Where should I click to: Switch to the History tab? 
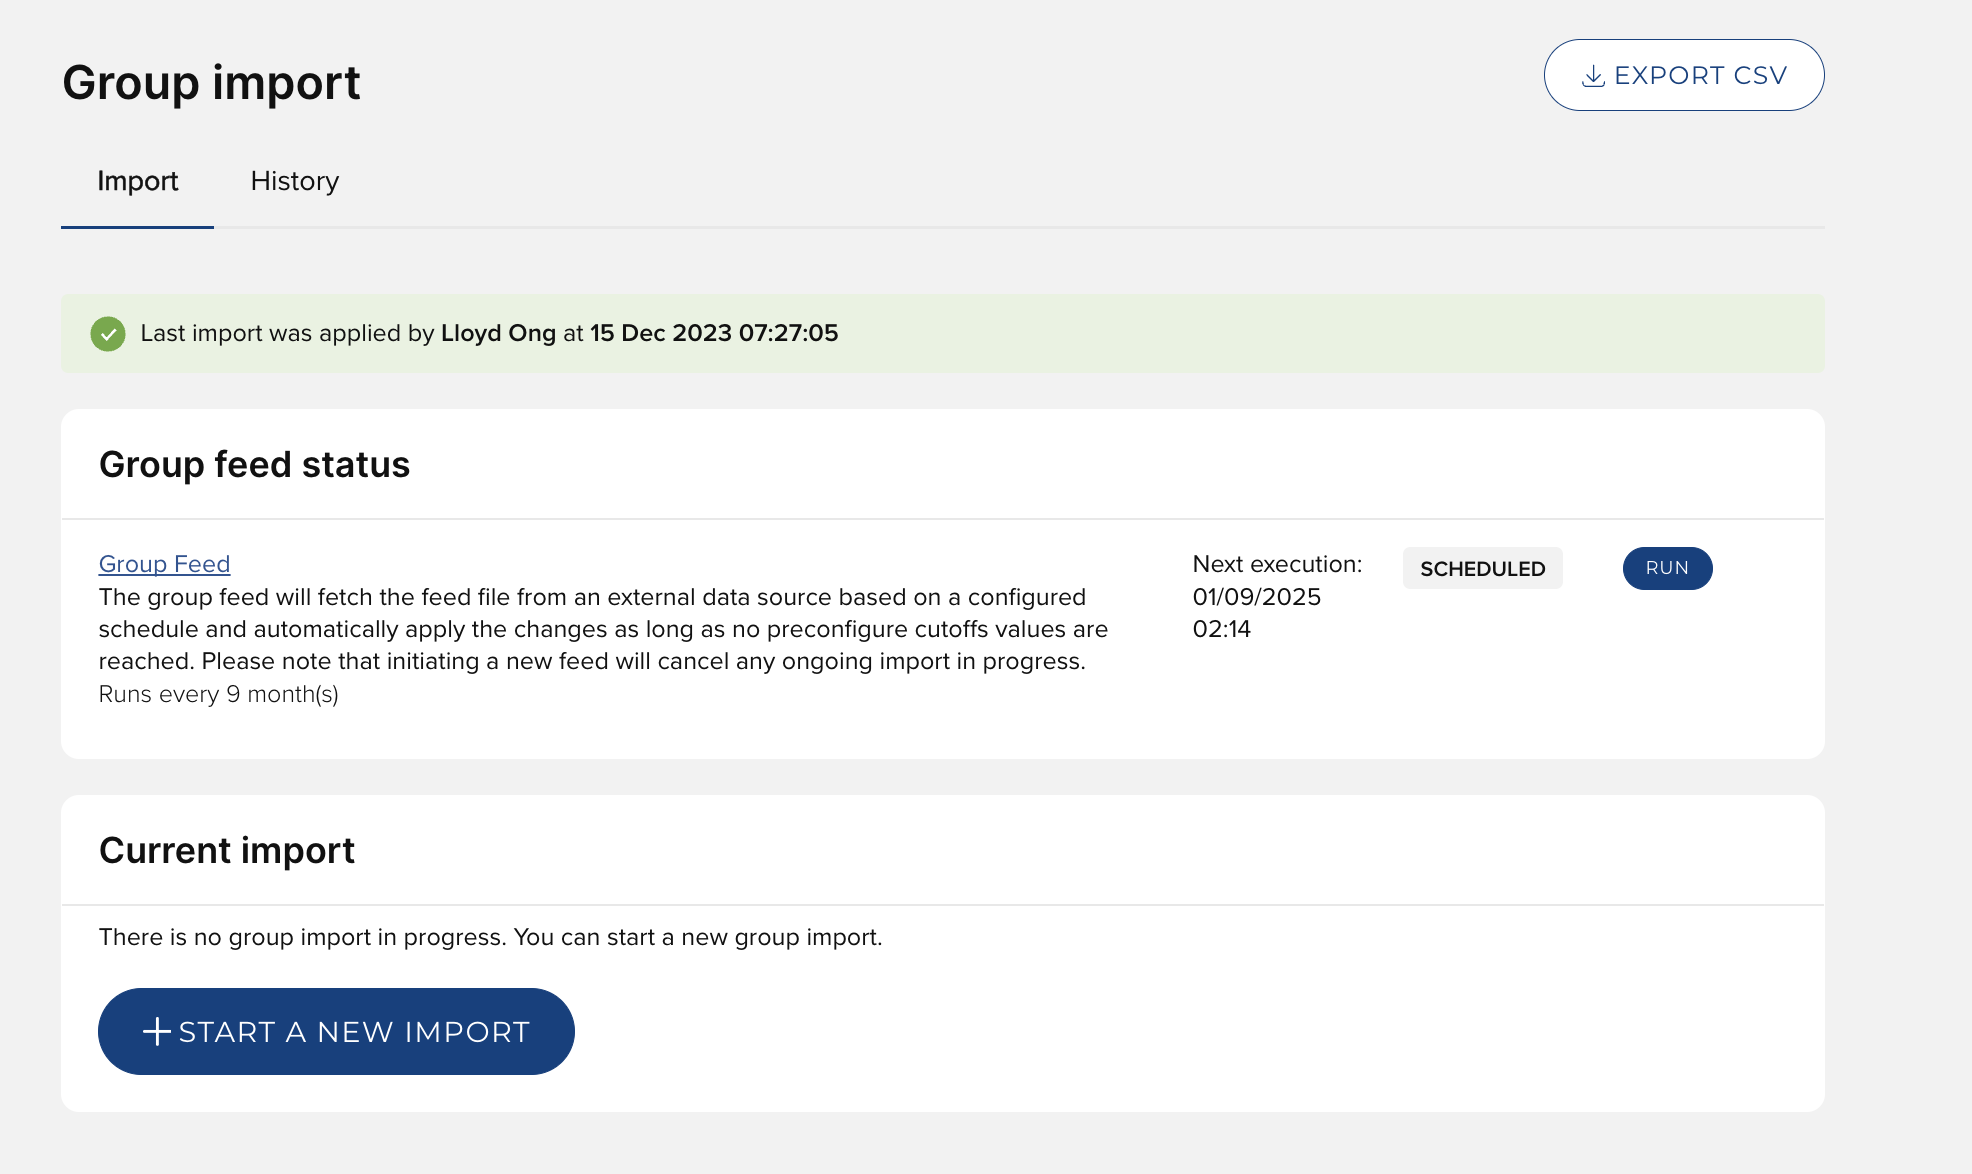coord(294,181)
